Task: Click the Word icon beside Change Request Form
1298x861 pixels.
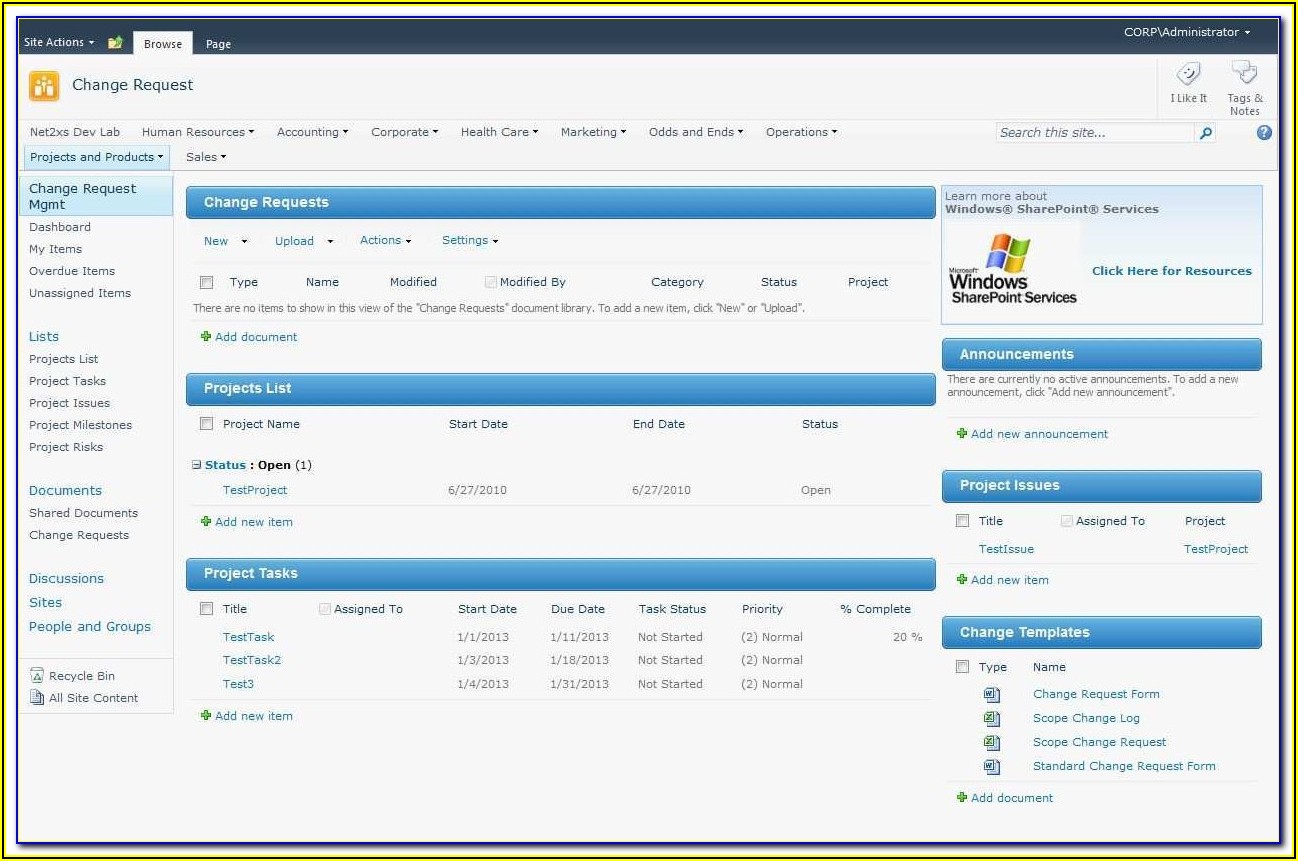Action: [x=991, y=694]
